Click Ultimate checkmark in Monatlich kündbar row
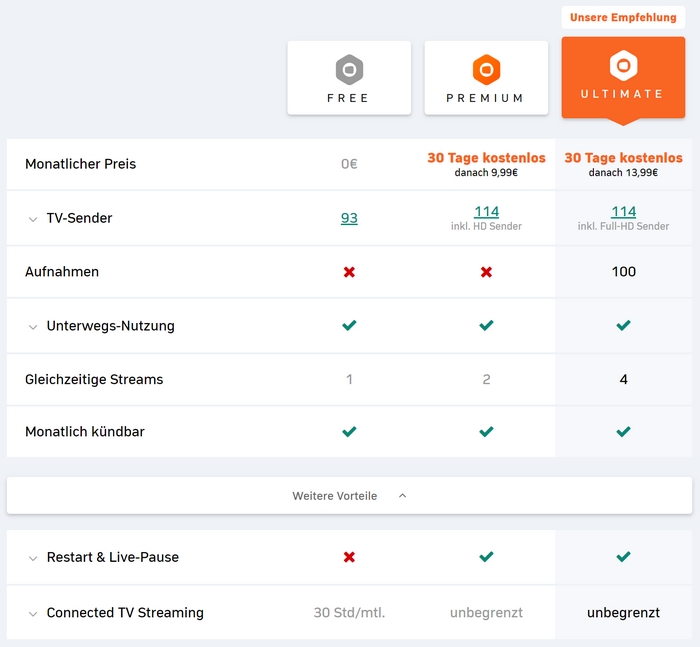This screenshot has width=700, height=647. click(x=623, y=431)
